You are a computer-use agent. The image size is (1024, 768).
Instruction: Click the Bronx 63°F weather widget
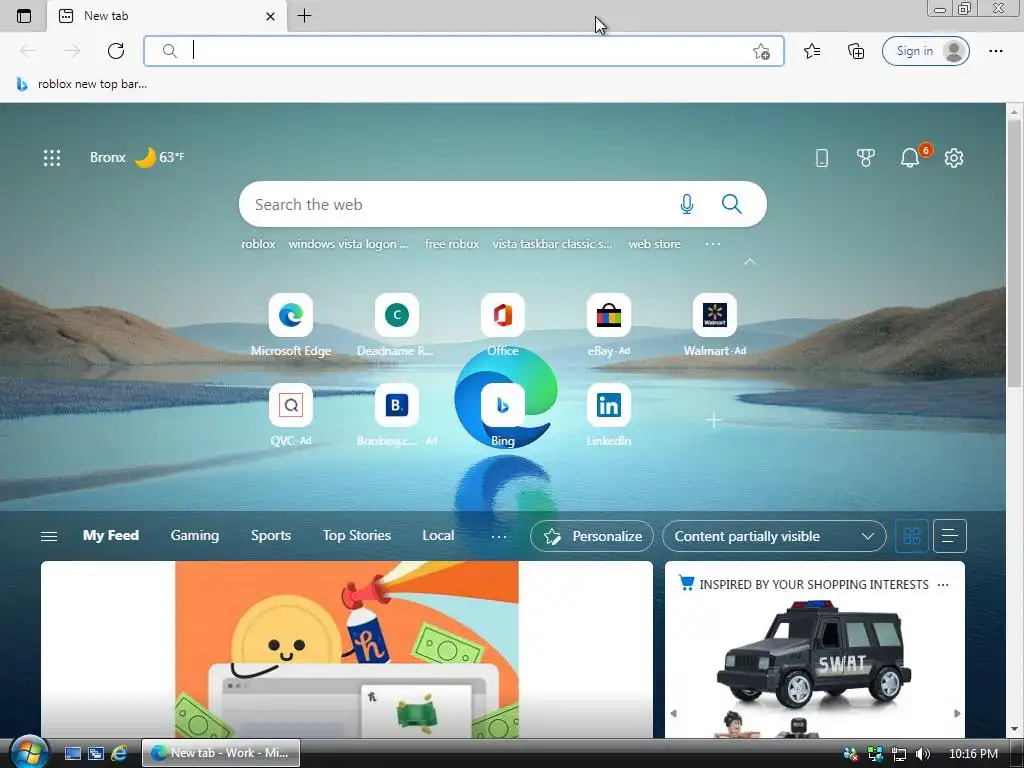click(x=137, y=157)
